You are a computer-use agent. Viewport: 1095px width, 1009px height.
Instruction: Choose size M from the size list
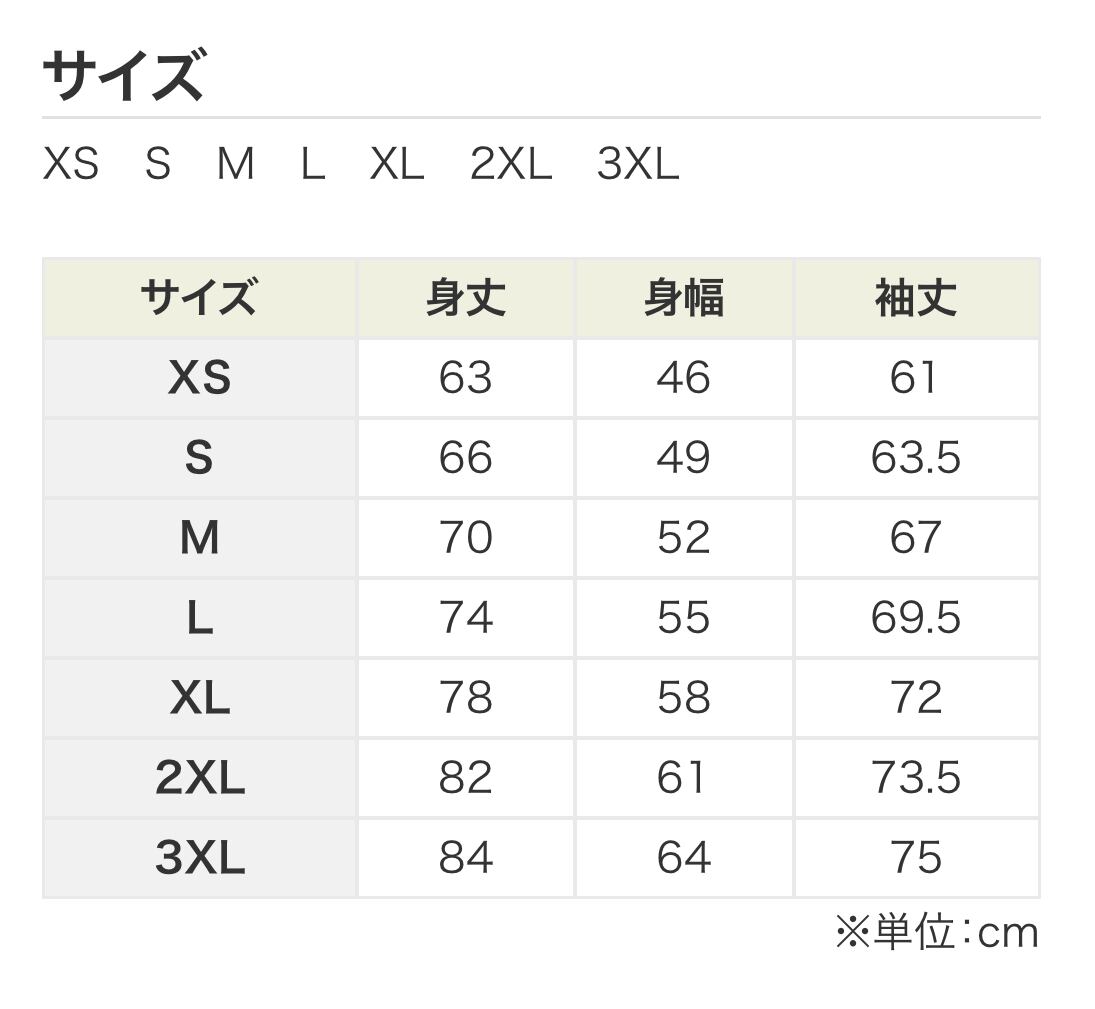point(235,164)
